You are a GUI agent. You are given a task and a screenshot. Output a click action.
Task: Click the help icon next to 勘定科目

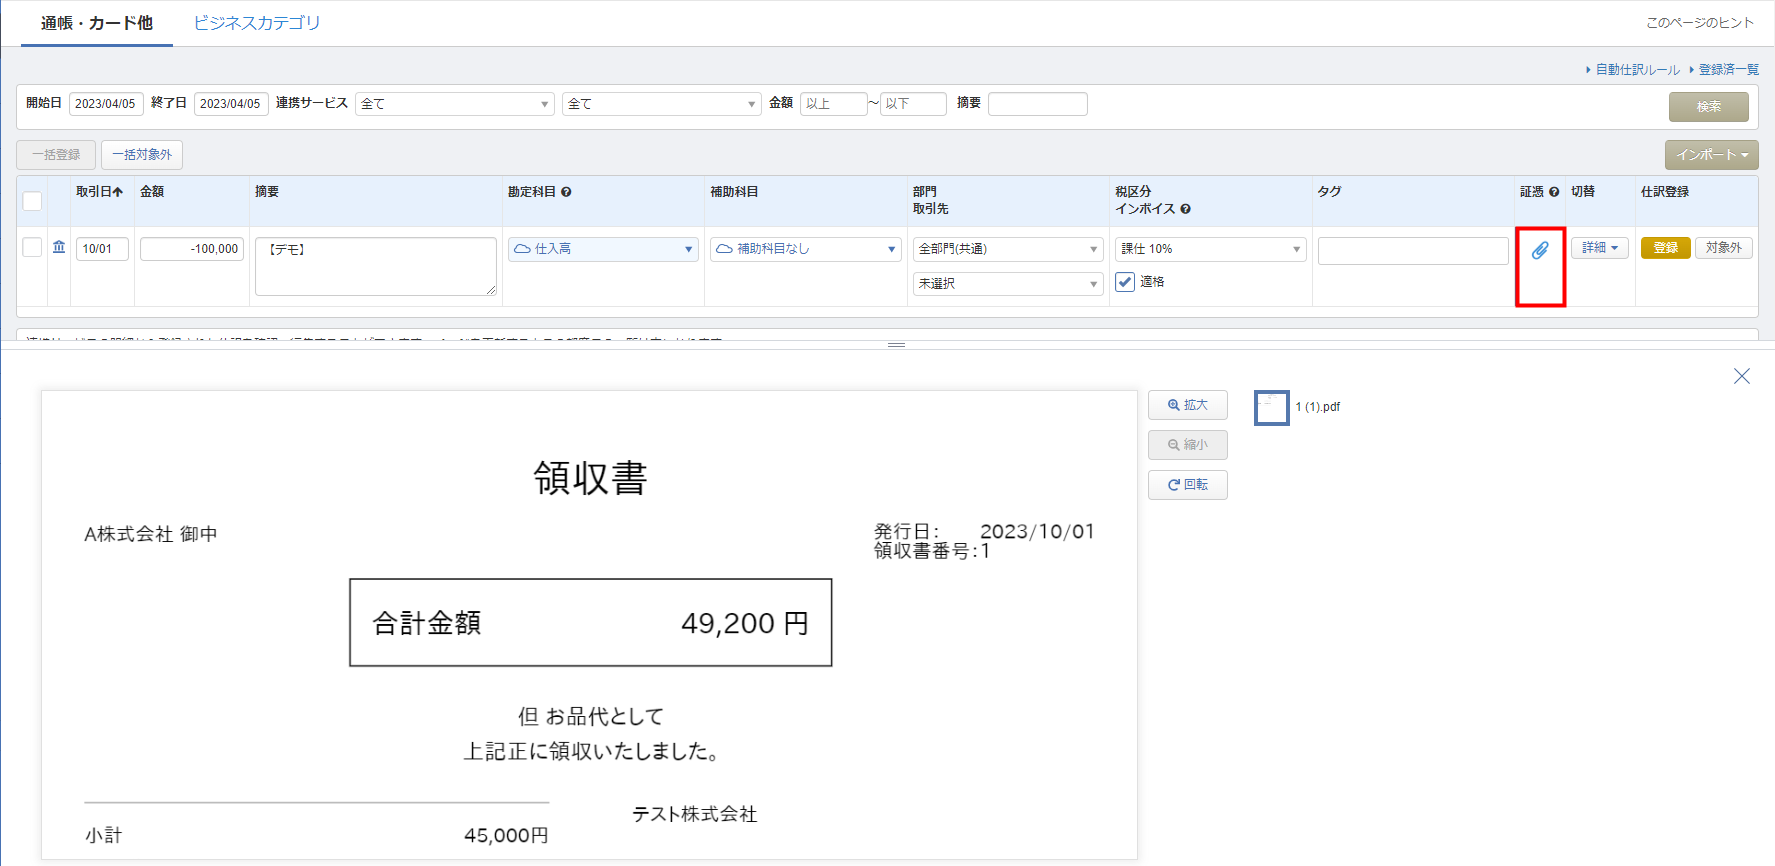click(566, 192)
